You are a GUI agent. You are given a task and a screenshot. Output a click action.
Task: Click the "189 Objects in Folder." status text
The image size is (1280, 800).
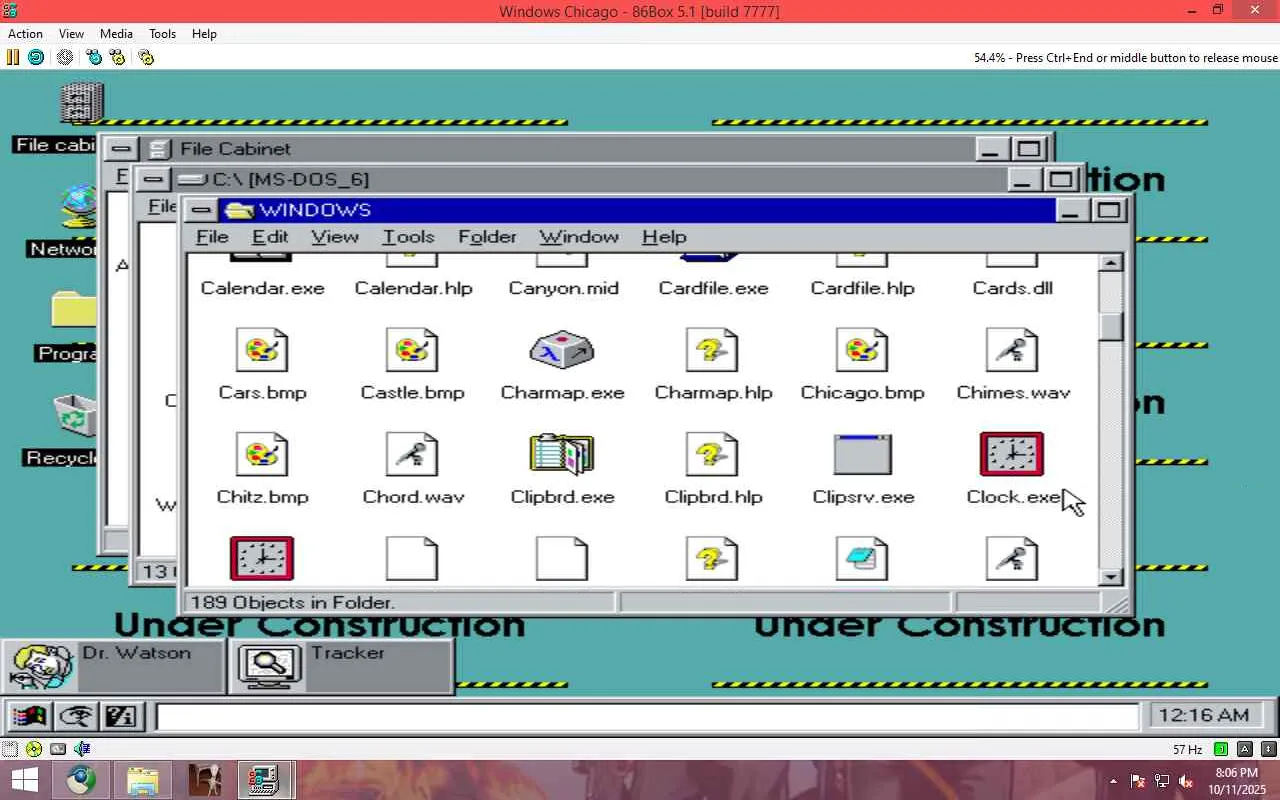pyautogui.click(x=292, y=603)
